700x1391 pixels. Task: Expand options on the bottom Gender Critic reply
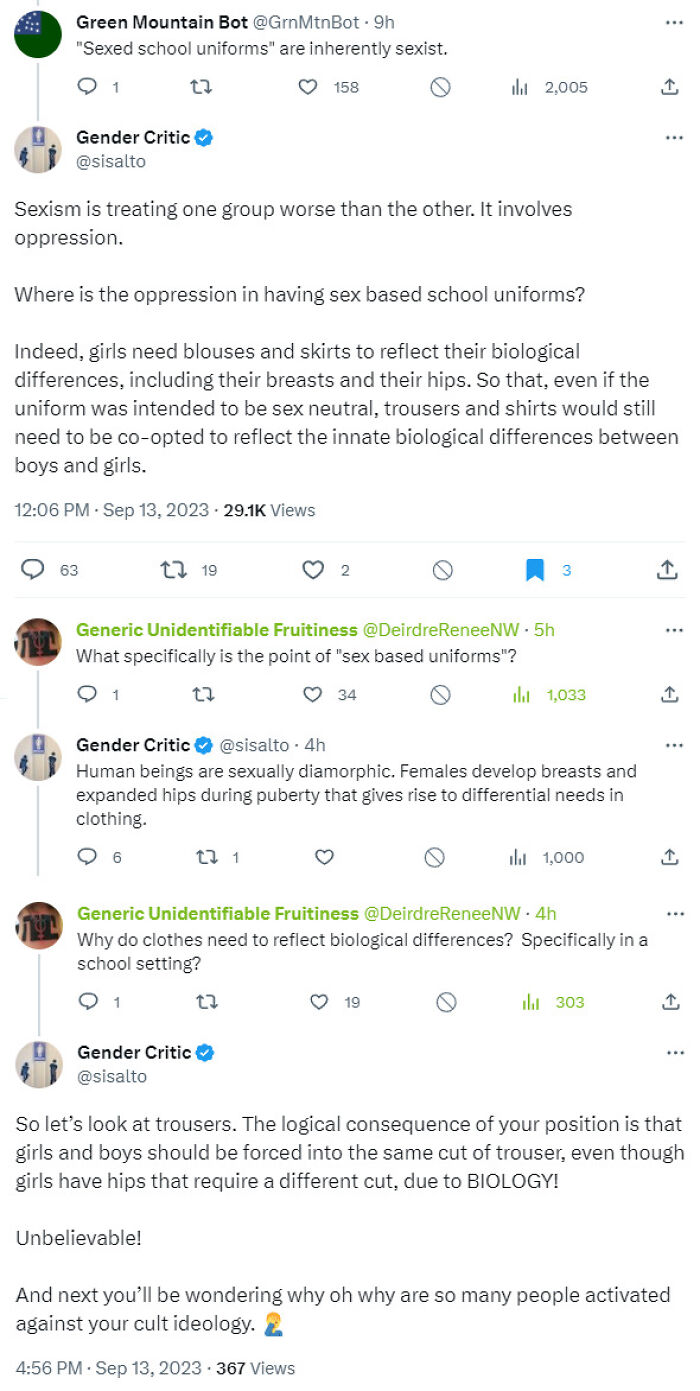pos(674,1052)
